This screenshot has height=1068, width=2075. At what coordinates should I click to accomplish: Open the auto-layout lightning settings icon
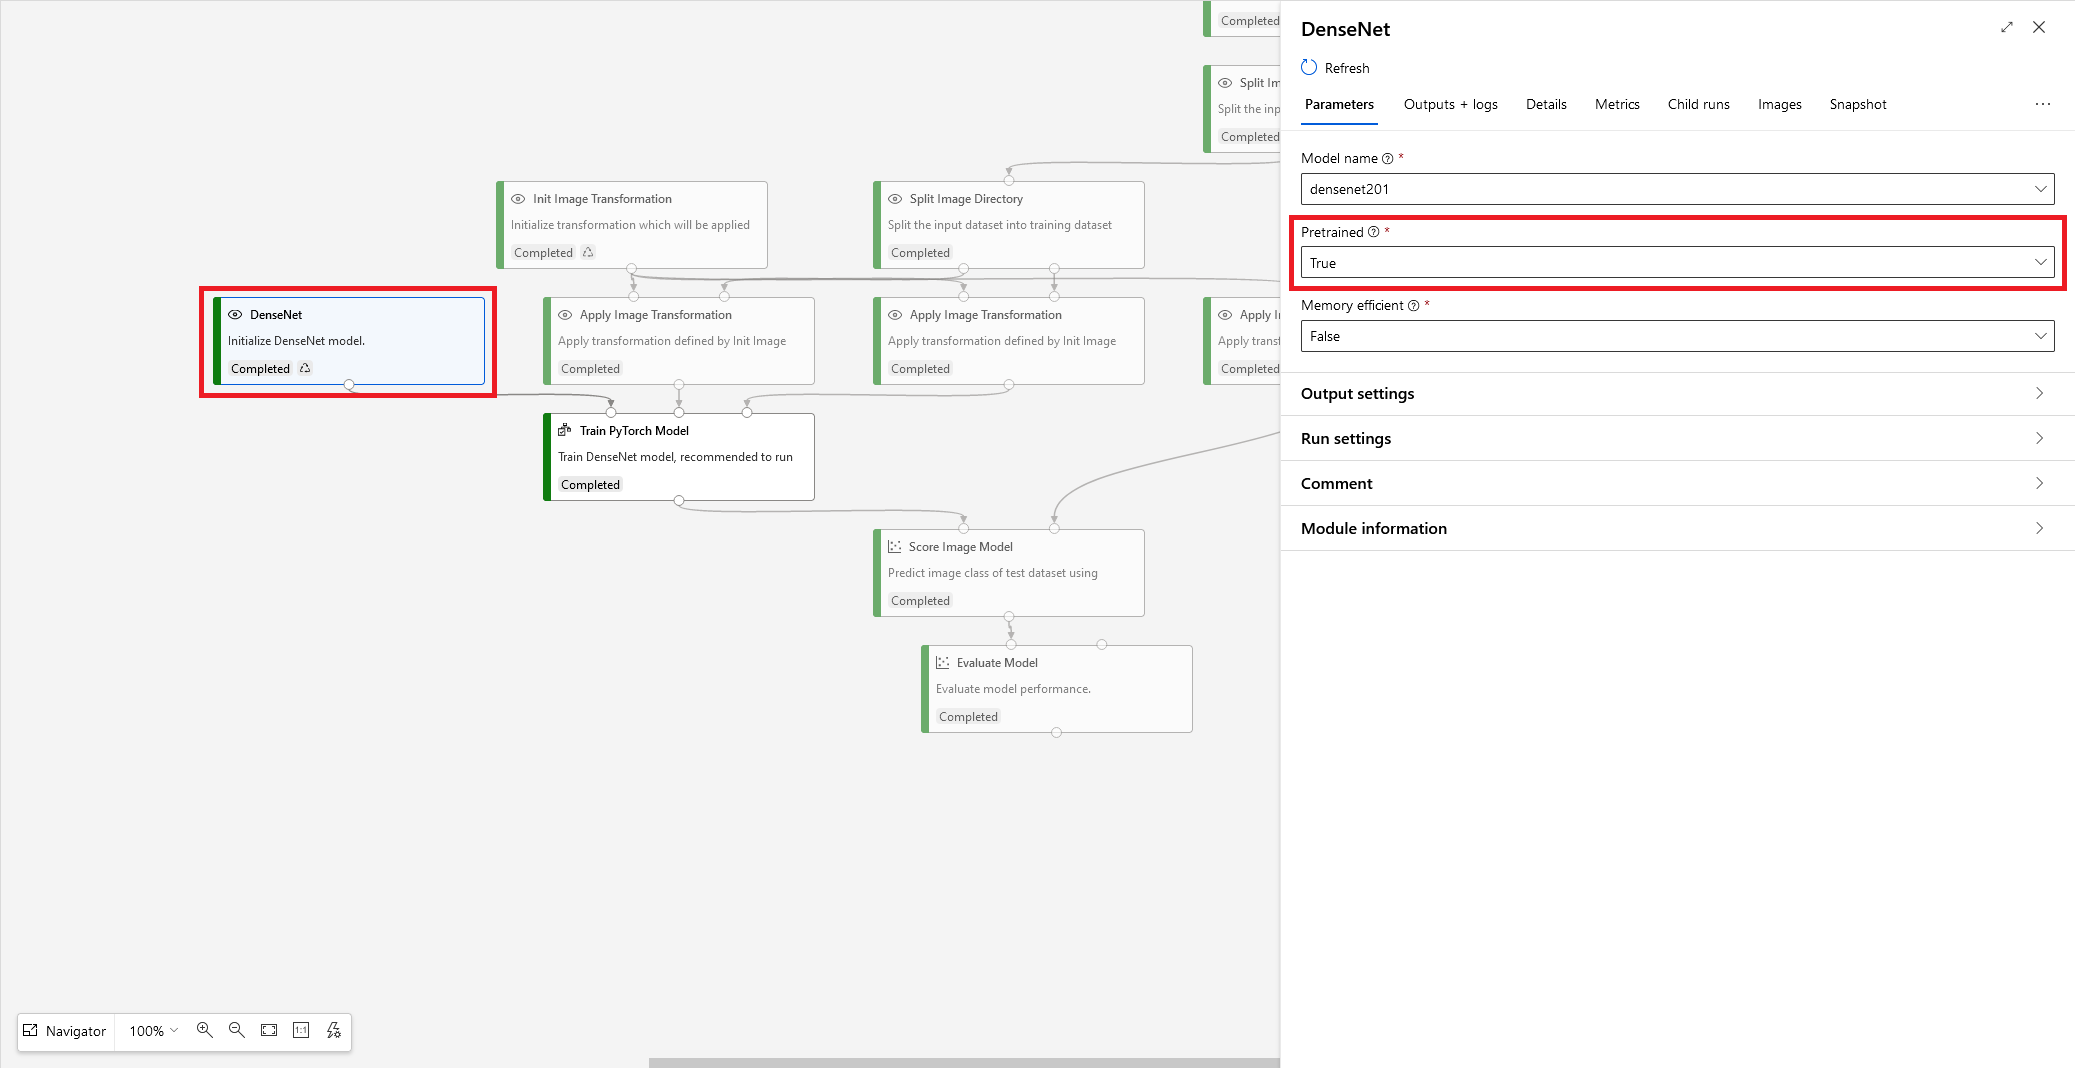(x=333, y=1030)
